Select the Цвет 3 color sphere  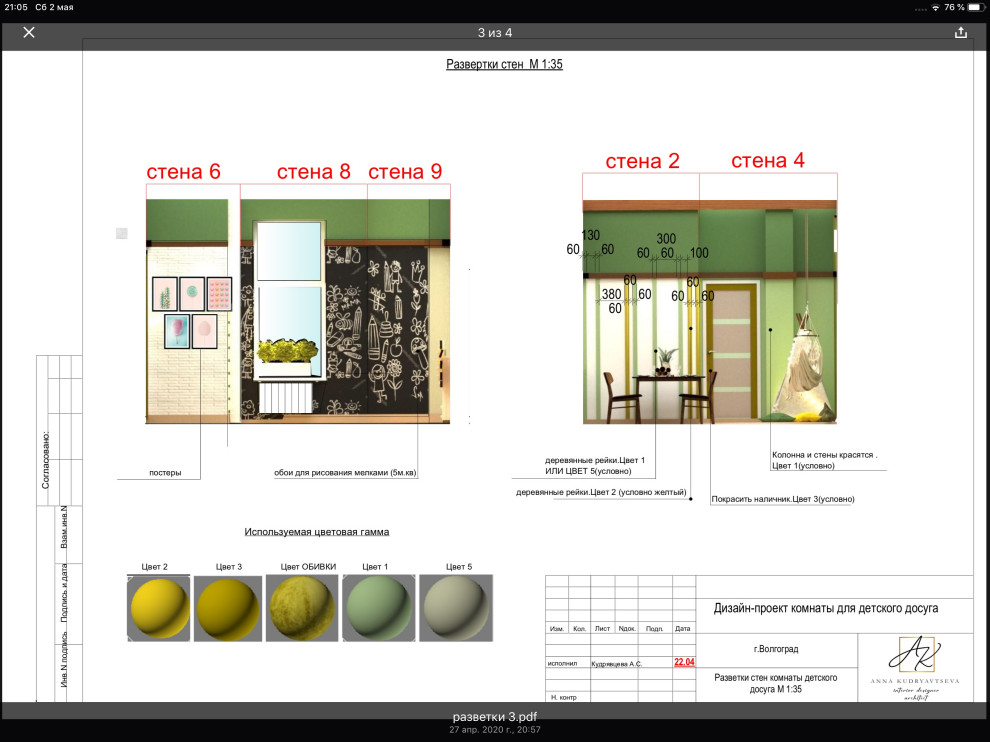pos(227,608)
